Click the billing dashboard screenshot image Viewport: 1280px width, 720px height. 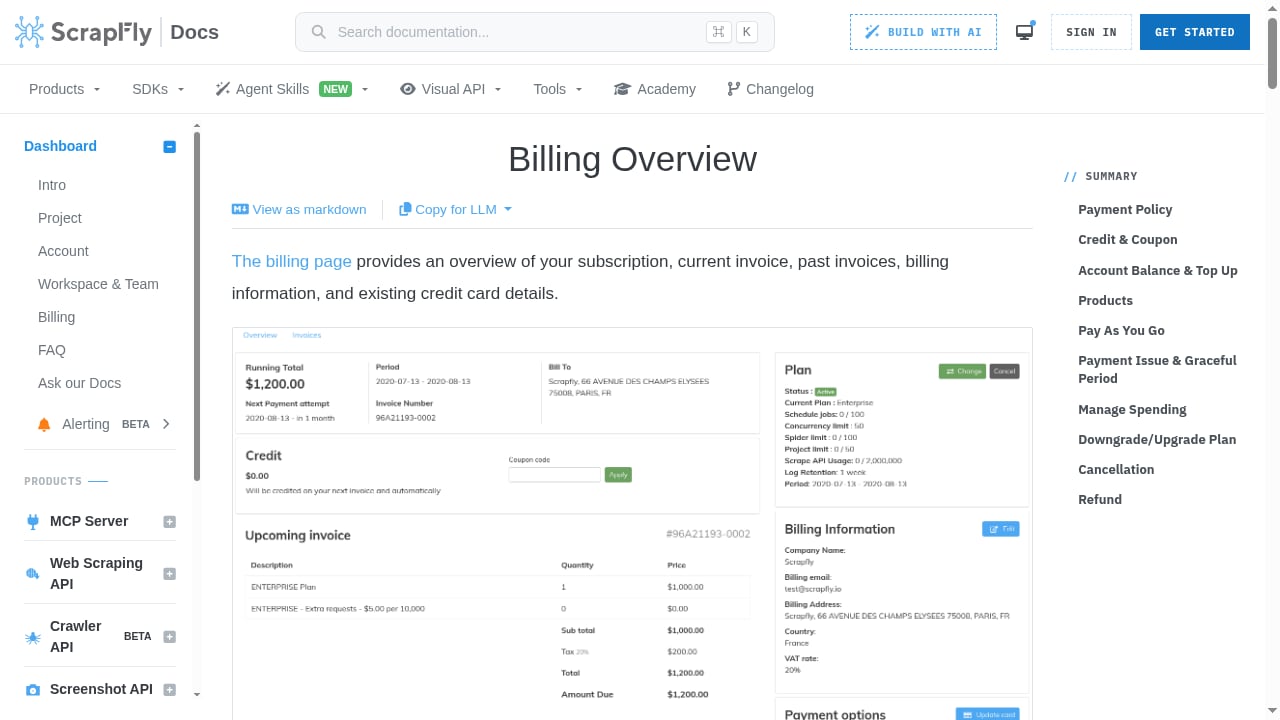pyautogui.click(x=632, y=523)
